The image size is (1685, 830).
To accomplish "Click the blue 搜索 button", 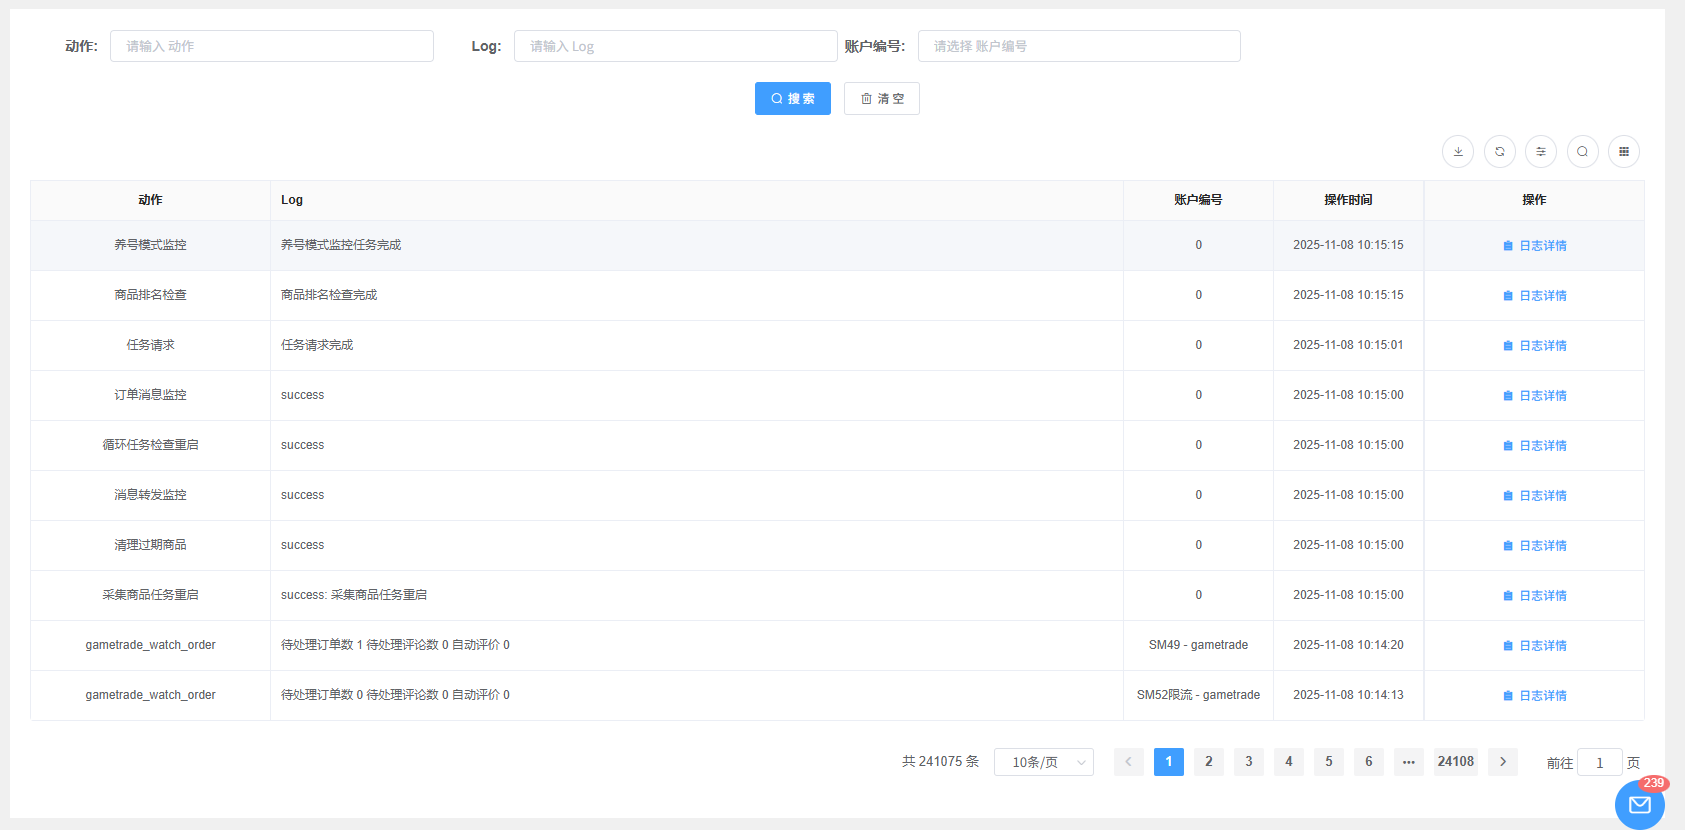I will coord(792,99).
